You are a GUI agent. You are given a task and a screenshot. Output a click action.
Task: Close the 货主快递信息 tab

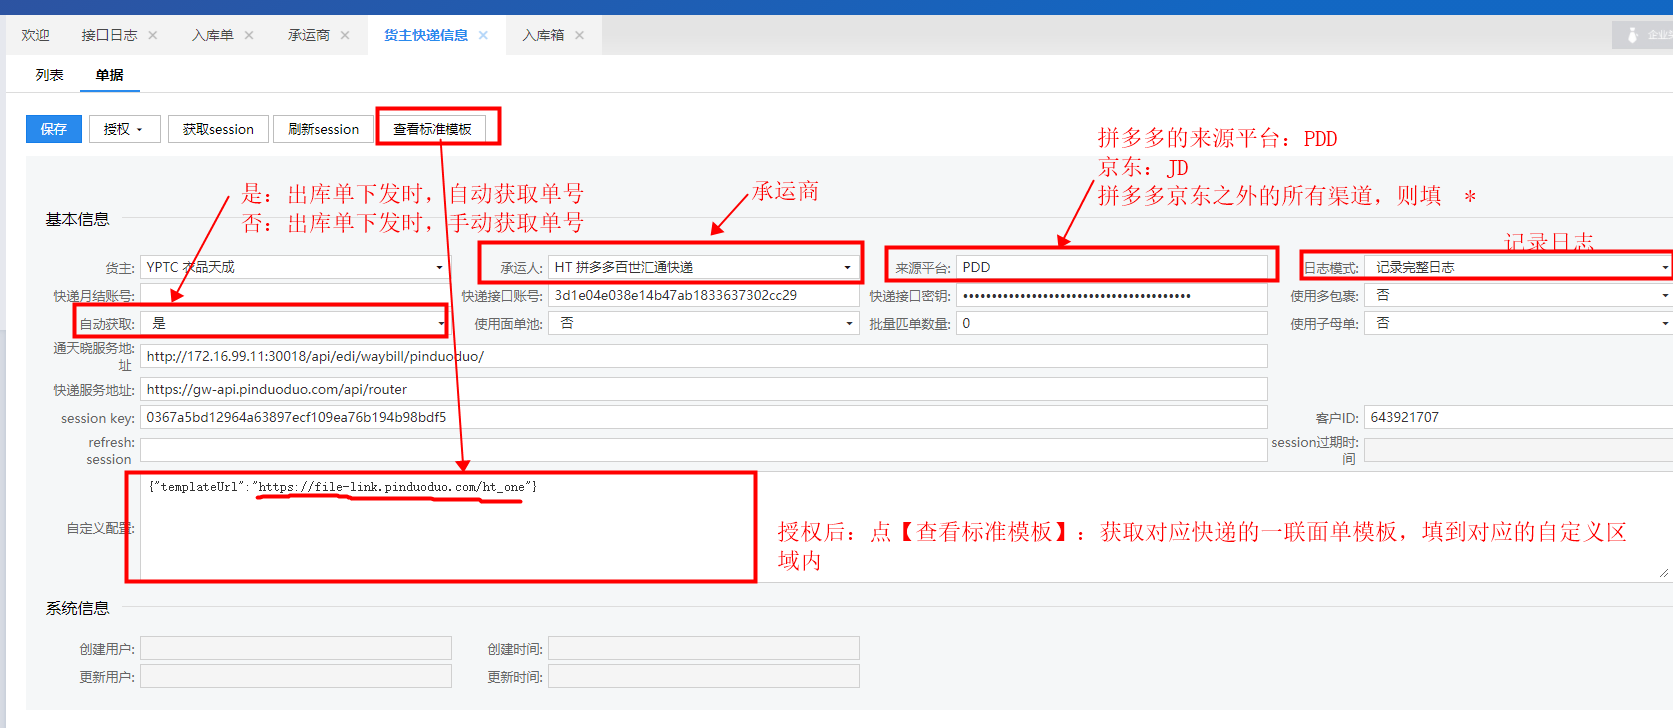click(483, 35)
